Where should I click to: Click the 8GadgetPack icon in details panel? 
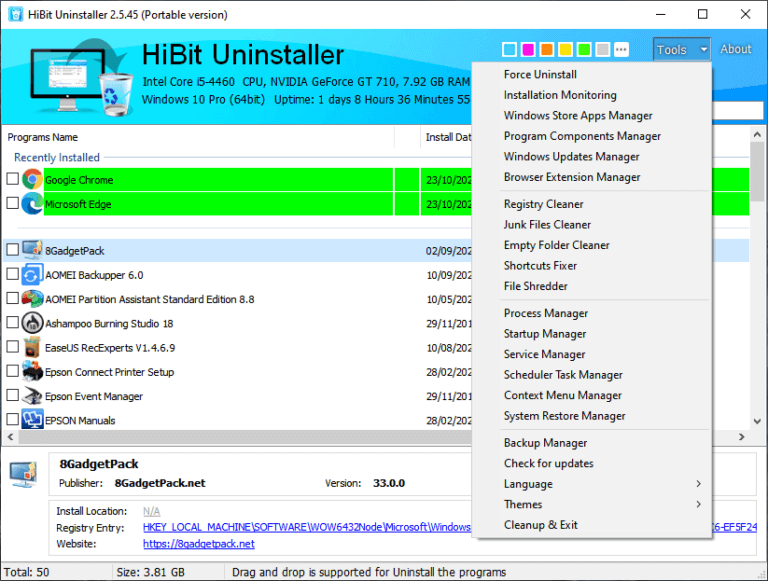[24, 474]
